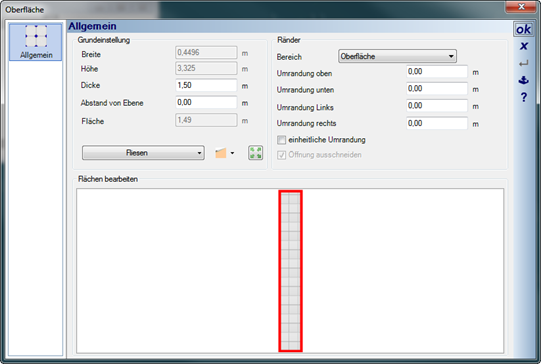The height and width of the screenshot is (364, 541).
Task: Click the Umrandung rechts input field
Action: click(x=437, y=124)
